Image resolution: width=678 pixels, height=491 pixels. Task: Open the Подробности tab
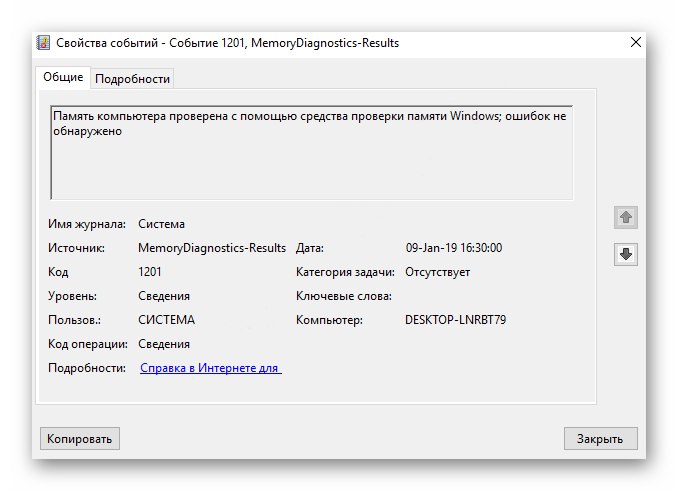click(132, 79)
